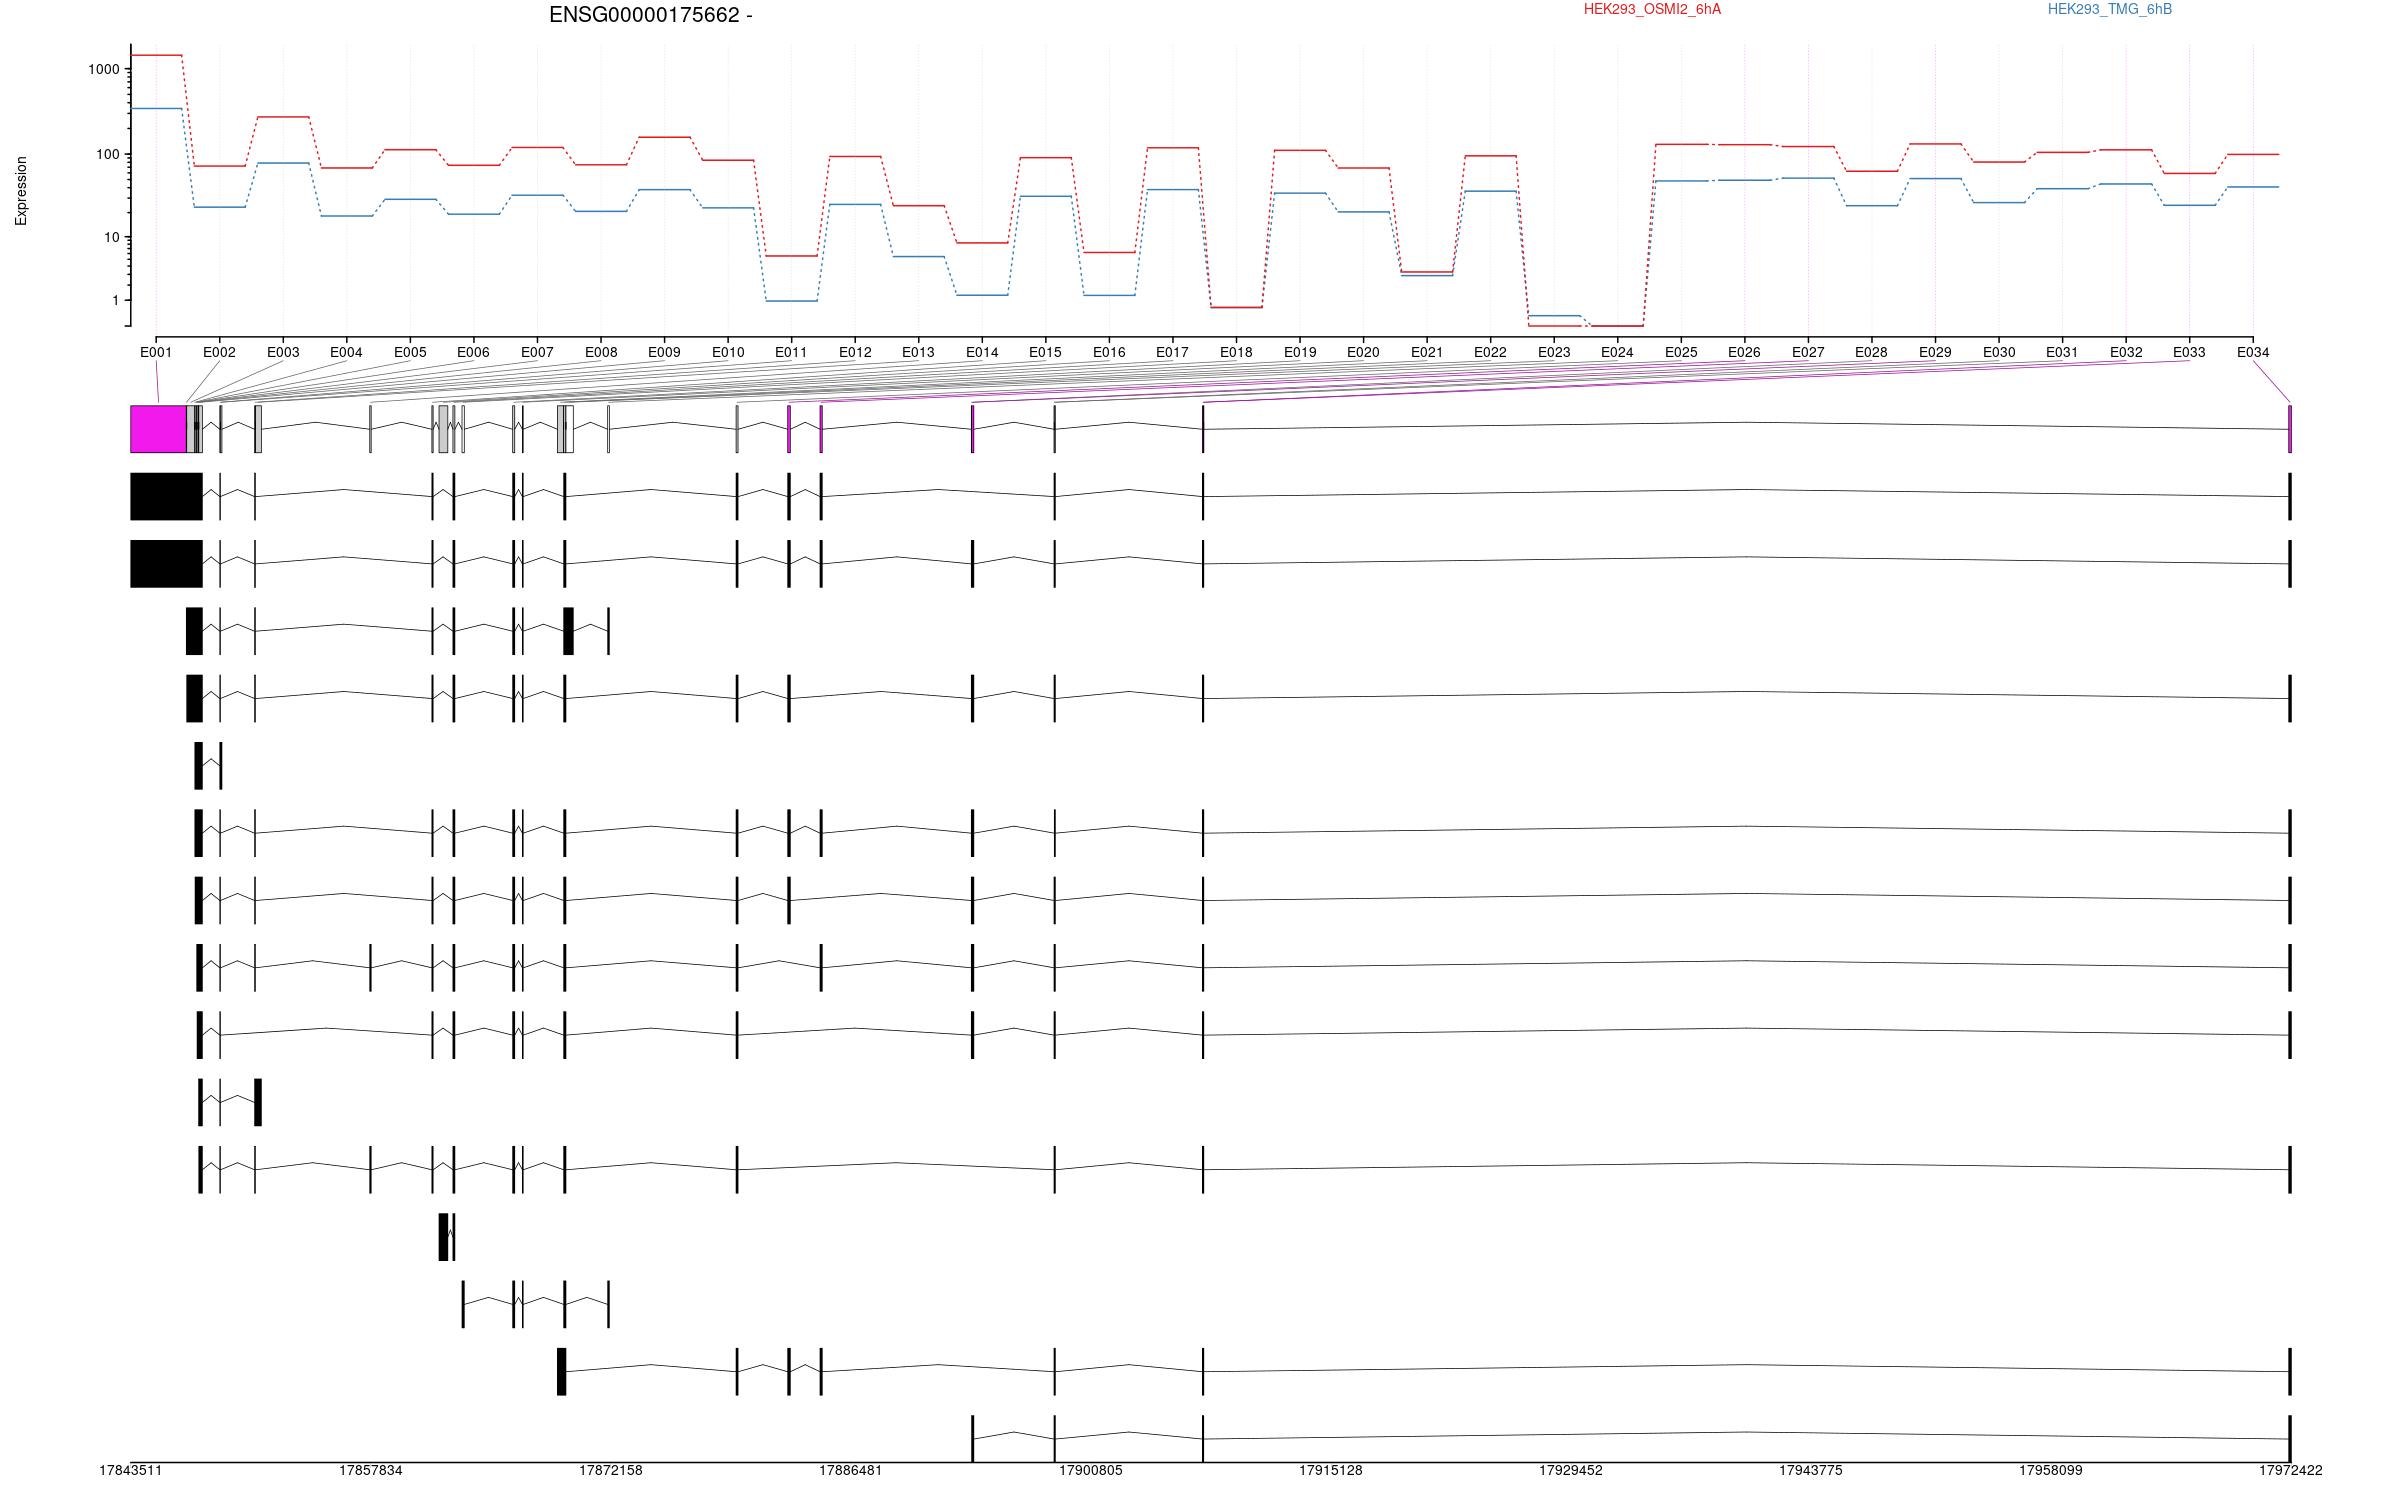Click exon label E014
This screenshot has width=2400, height=1490.
(982, 352)
